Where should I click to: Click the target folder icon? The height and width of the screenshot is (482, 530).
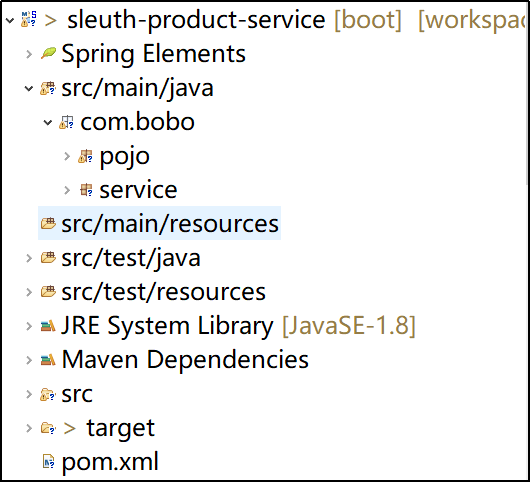click(48, 428)
